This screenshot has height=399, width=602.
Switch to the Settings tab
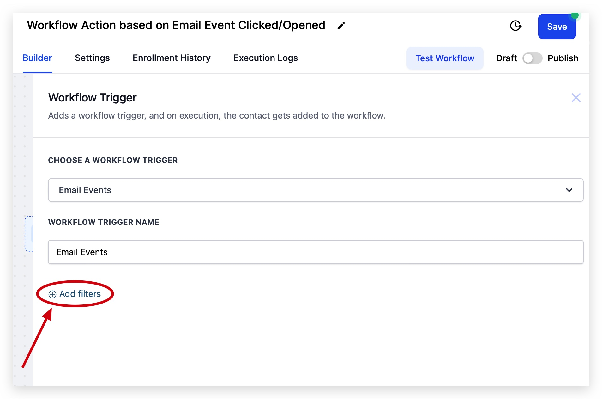click(x=92, y=58)
